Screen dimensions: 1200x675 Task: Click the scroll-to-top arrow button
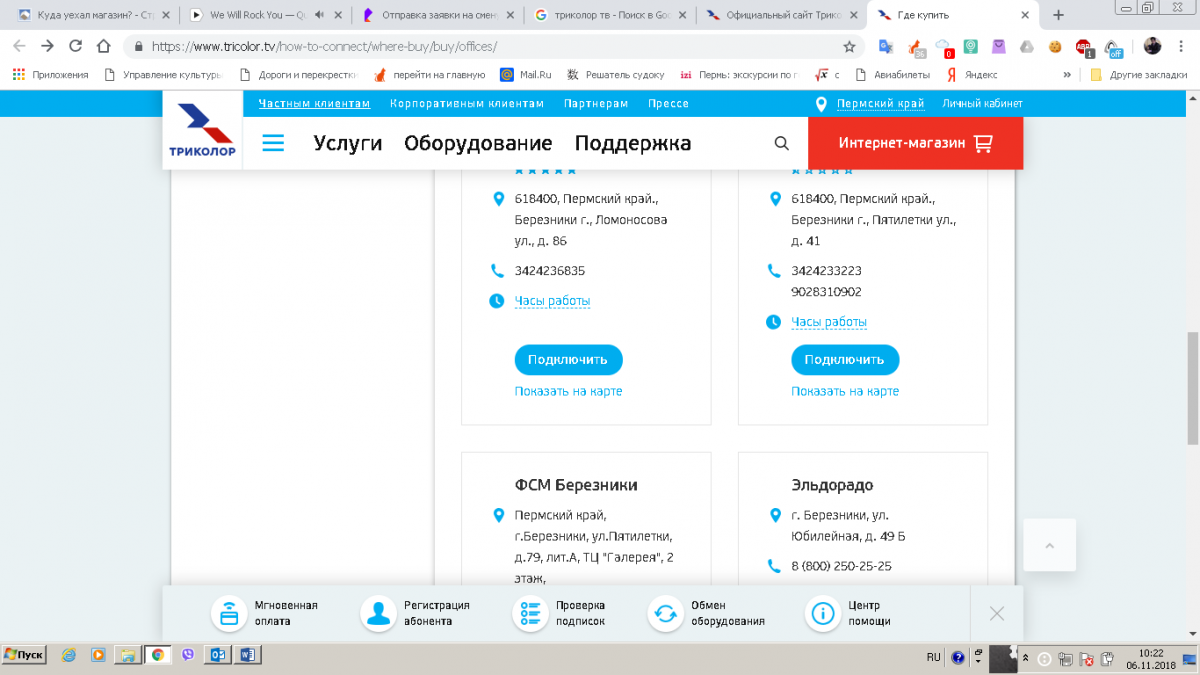click(1049, 545)
